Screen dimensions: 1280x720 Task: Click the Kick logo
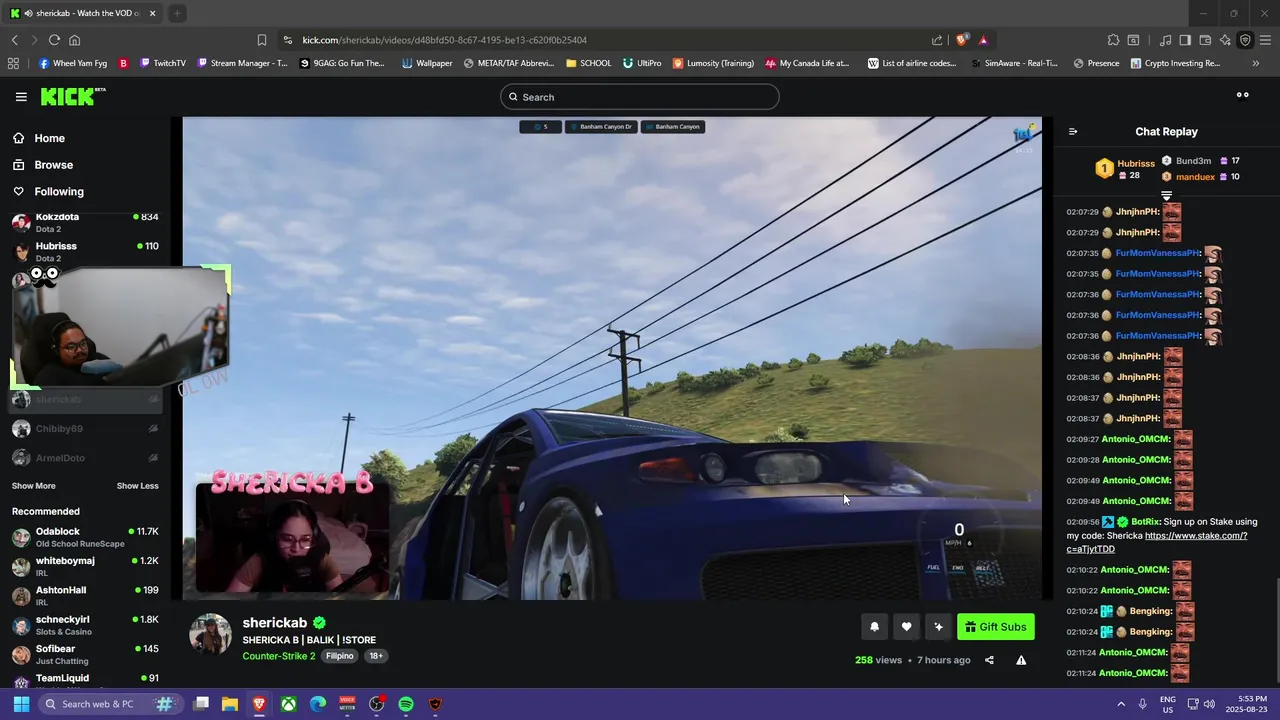point(72,96)
